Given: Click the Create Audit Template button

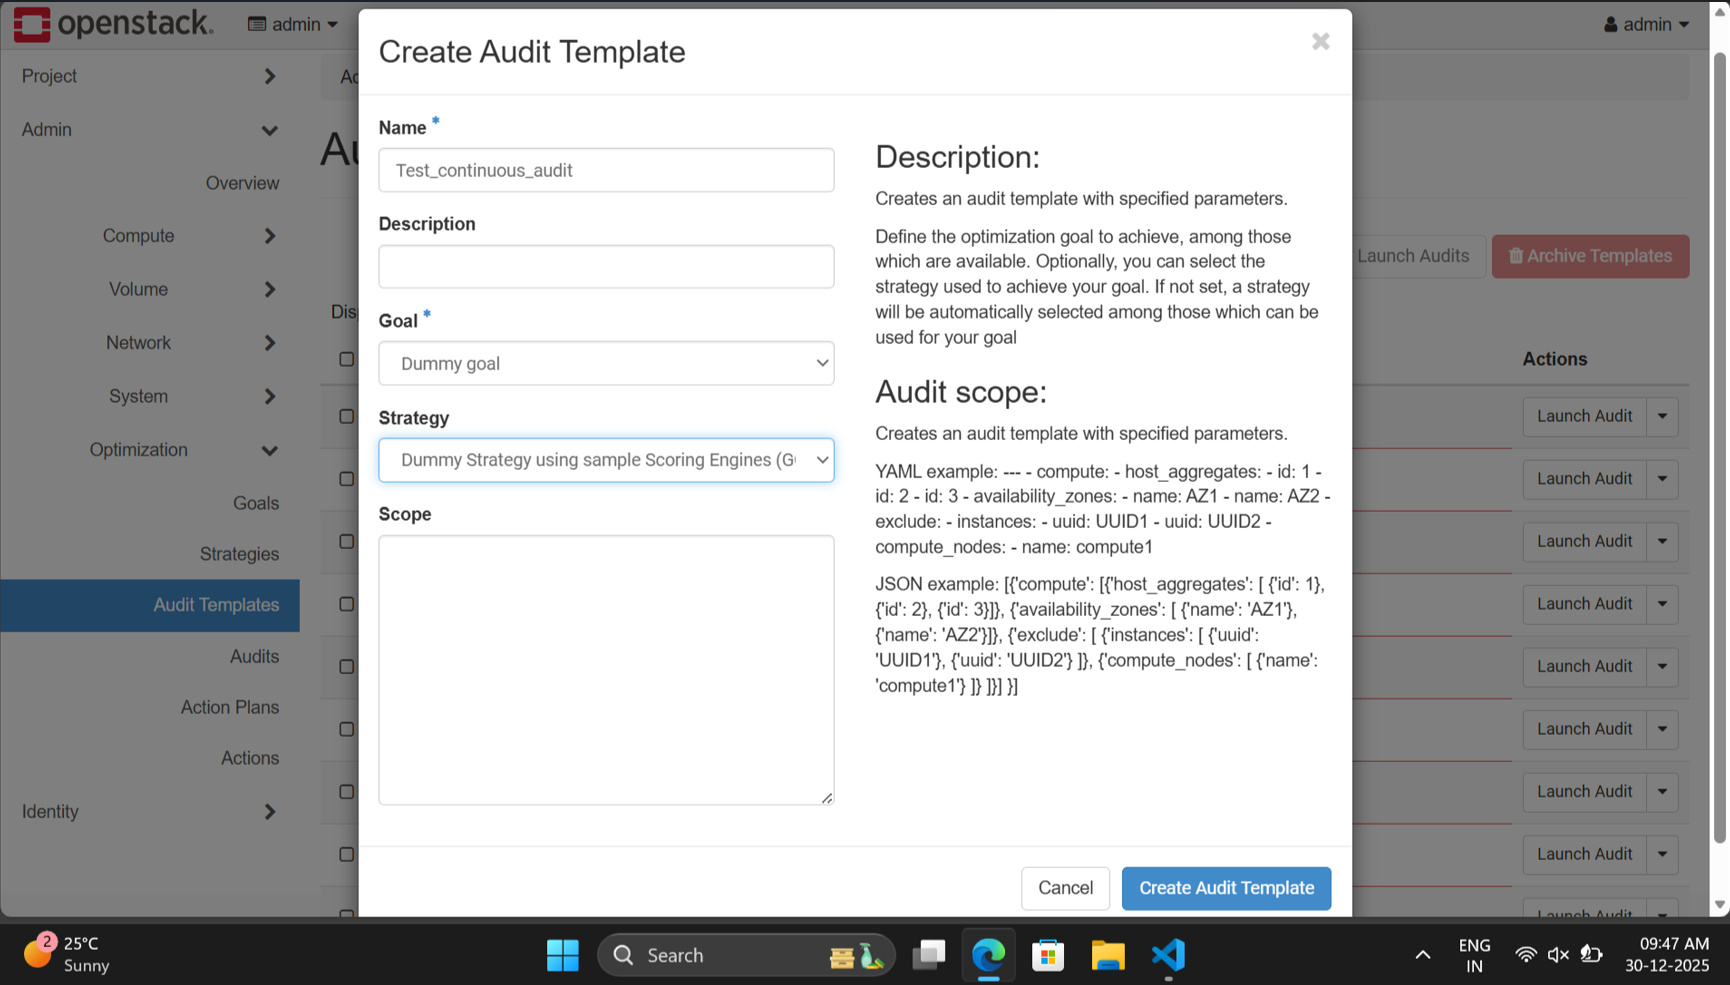Looking at the screenshot, I should tap(1226, 888).
